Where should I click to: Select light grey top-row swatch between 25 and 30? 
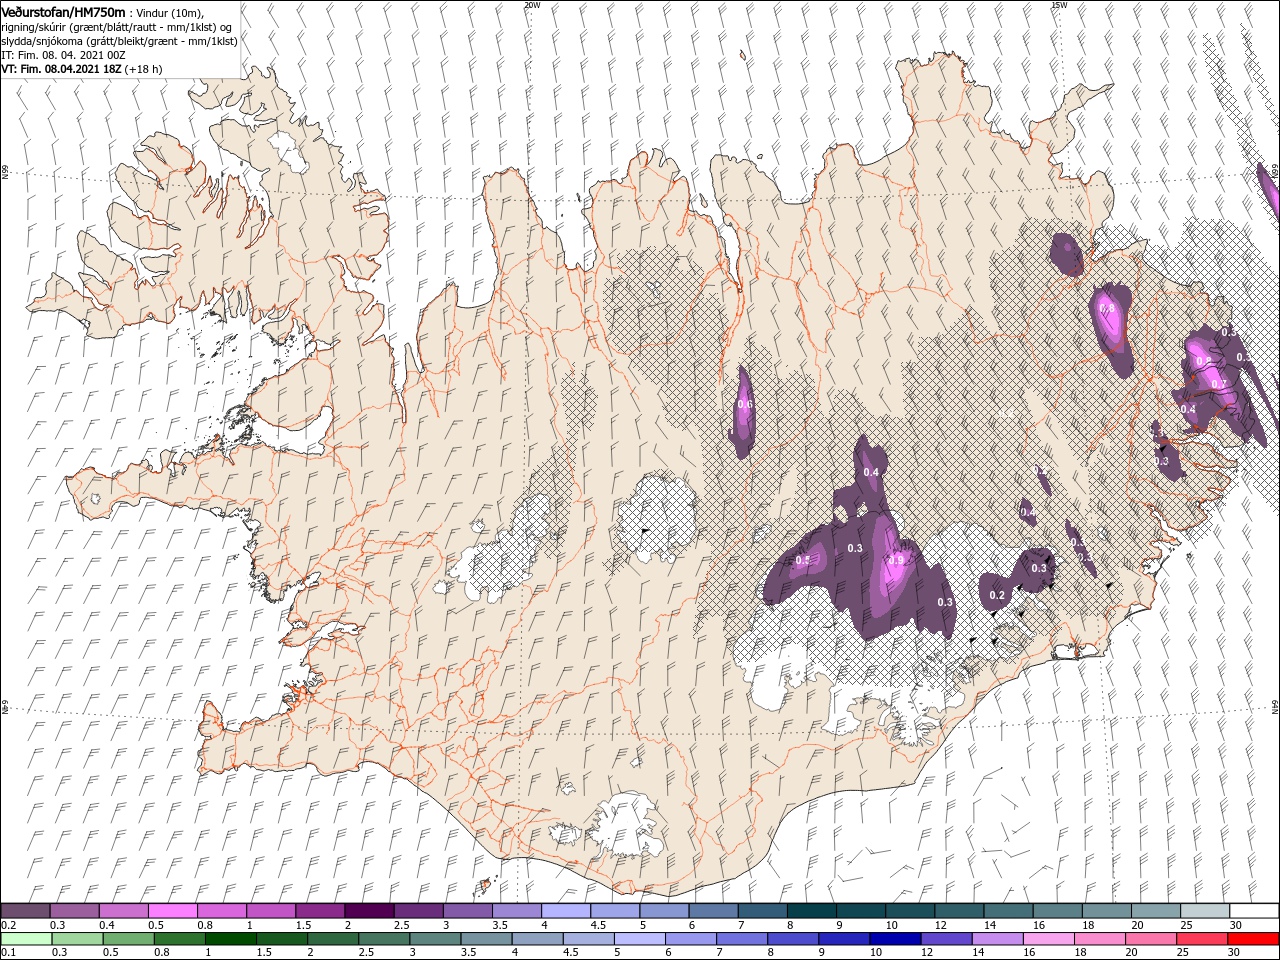(1205, 910)
